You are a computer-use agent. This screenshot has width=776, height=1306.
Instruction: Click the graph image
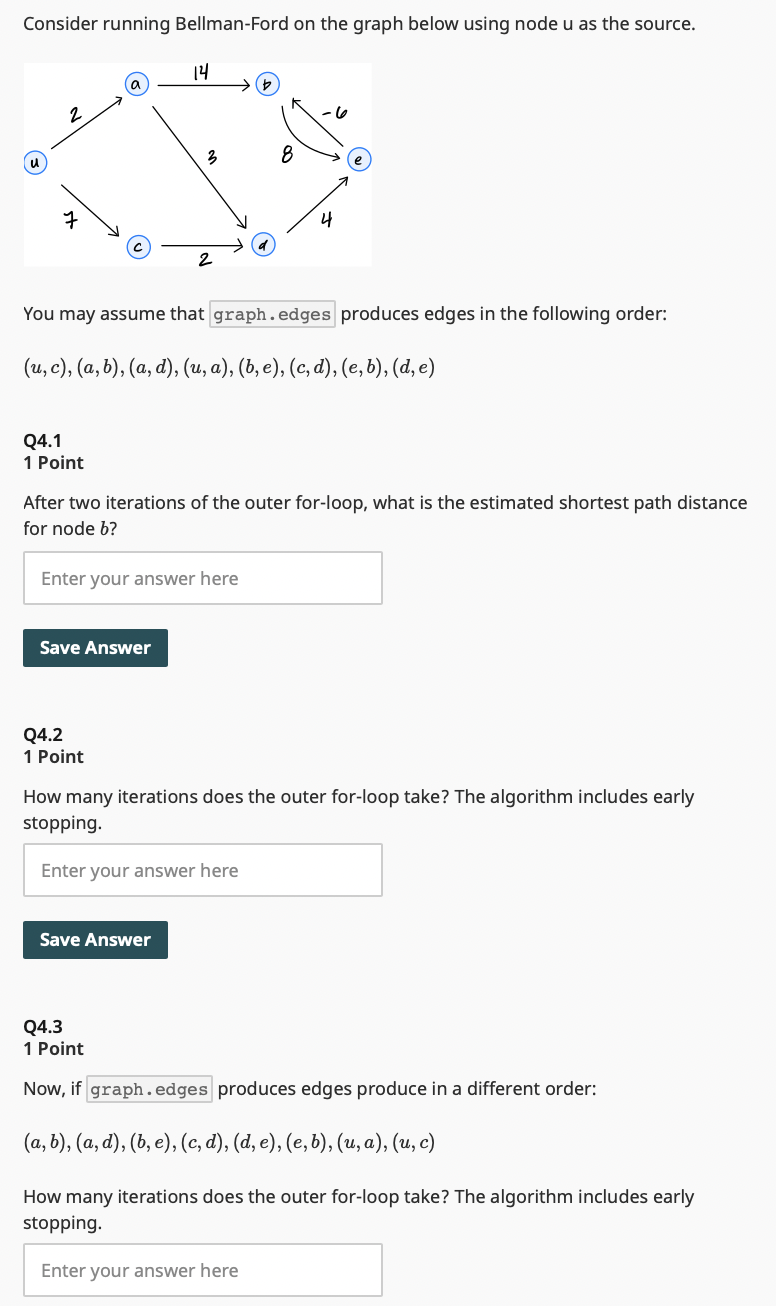(x=197, y=164)
